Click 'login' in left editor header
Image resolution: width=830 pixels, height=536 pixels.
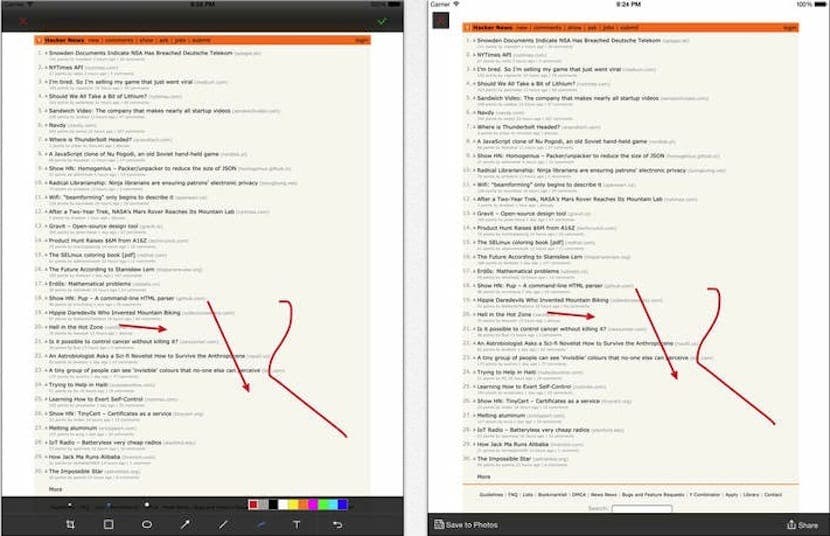click(x=362, y=40)
